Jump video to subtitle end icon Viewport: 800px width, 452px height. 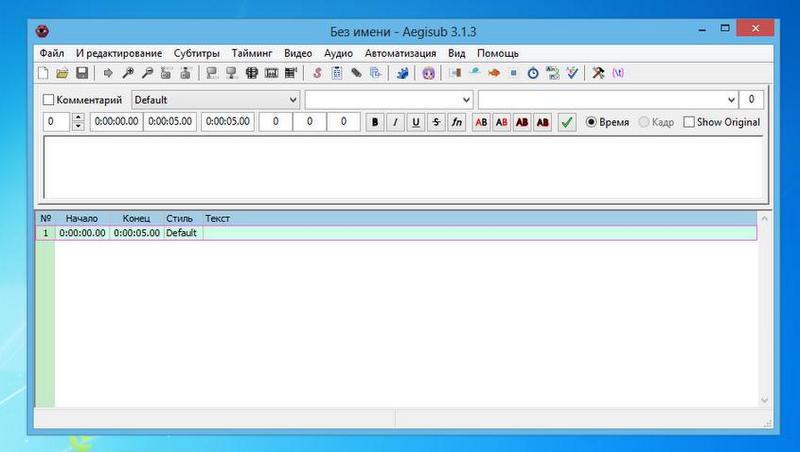pos(186,73)
